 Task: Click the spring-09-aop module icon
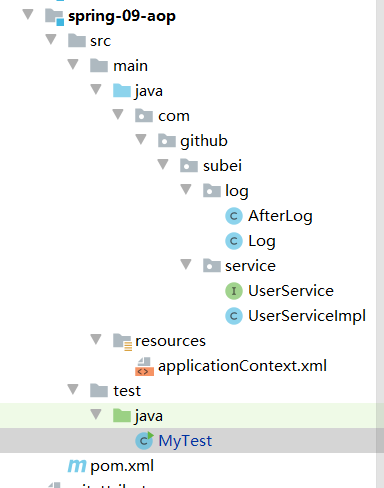[x=54, y=17]
